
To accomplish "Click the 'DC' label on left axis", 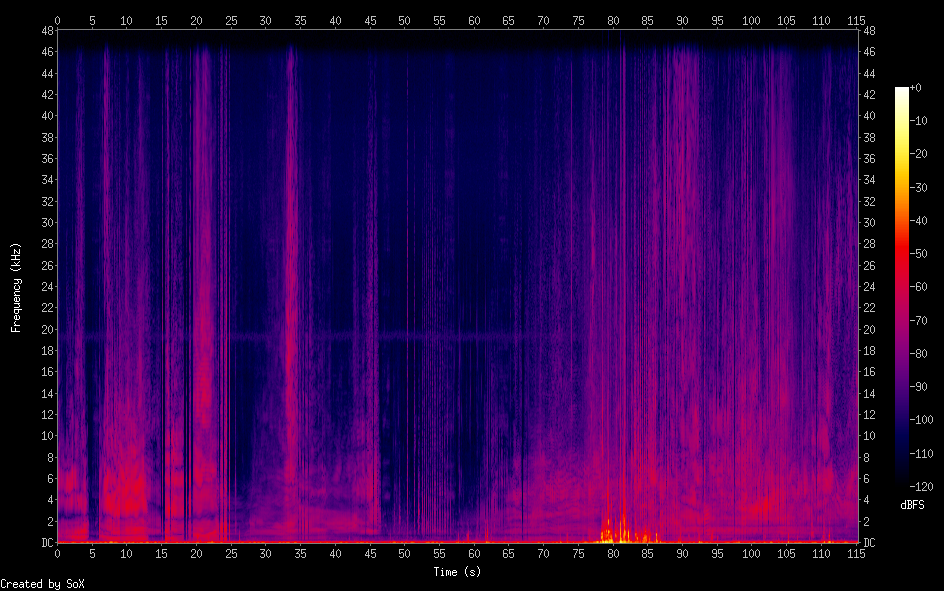I will (x=44, y=543).
